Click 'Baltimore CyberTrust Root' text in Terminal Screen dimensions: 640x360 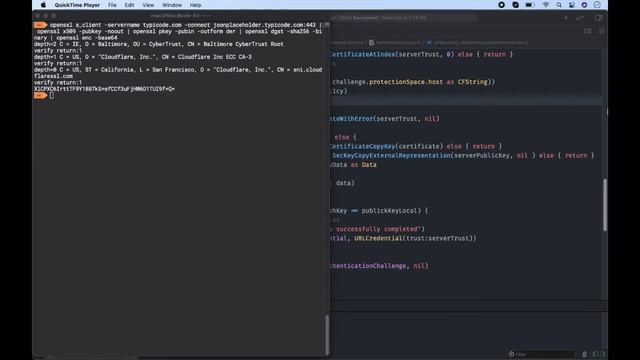click(x=243, y=44)
